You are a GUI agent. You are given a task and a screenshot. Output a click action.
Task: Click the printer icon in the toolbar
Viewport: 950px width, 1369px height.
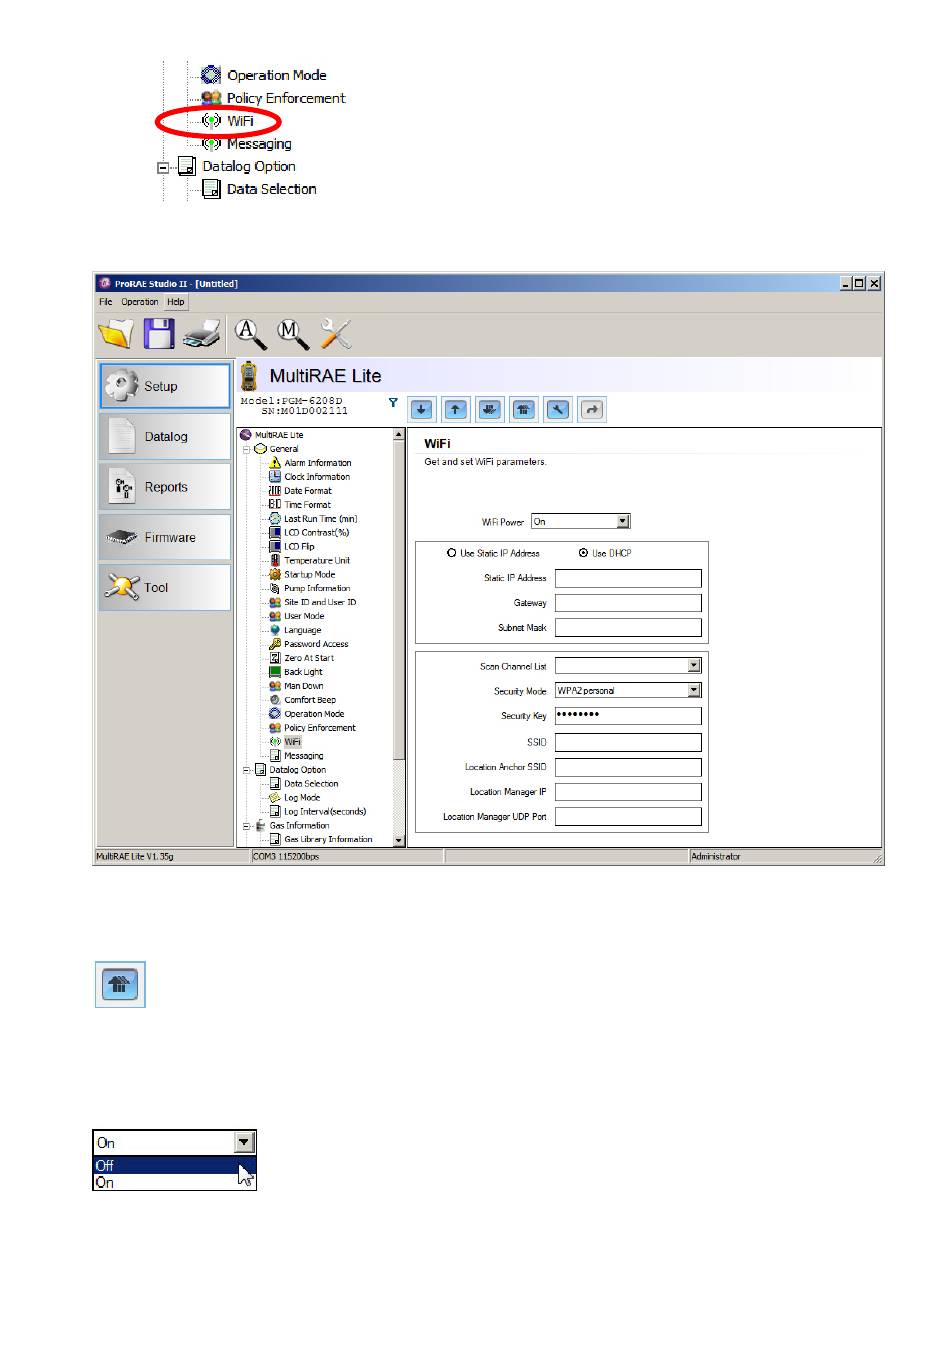[201, 333]
